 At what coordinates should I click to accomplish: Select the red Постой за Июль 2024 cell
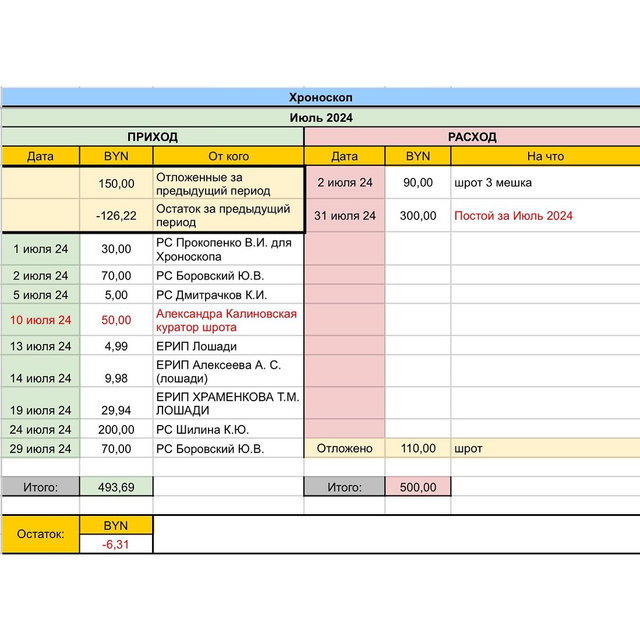(545, 216)
